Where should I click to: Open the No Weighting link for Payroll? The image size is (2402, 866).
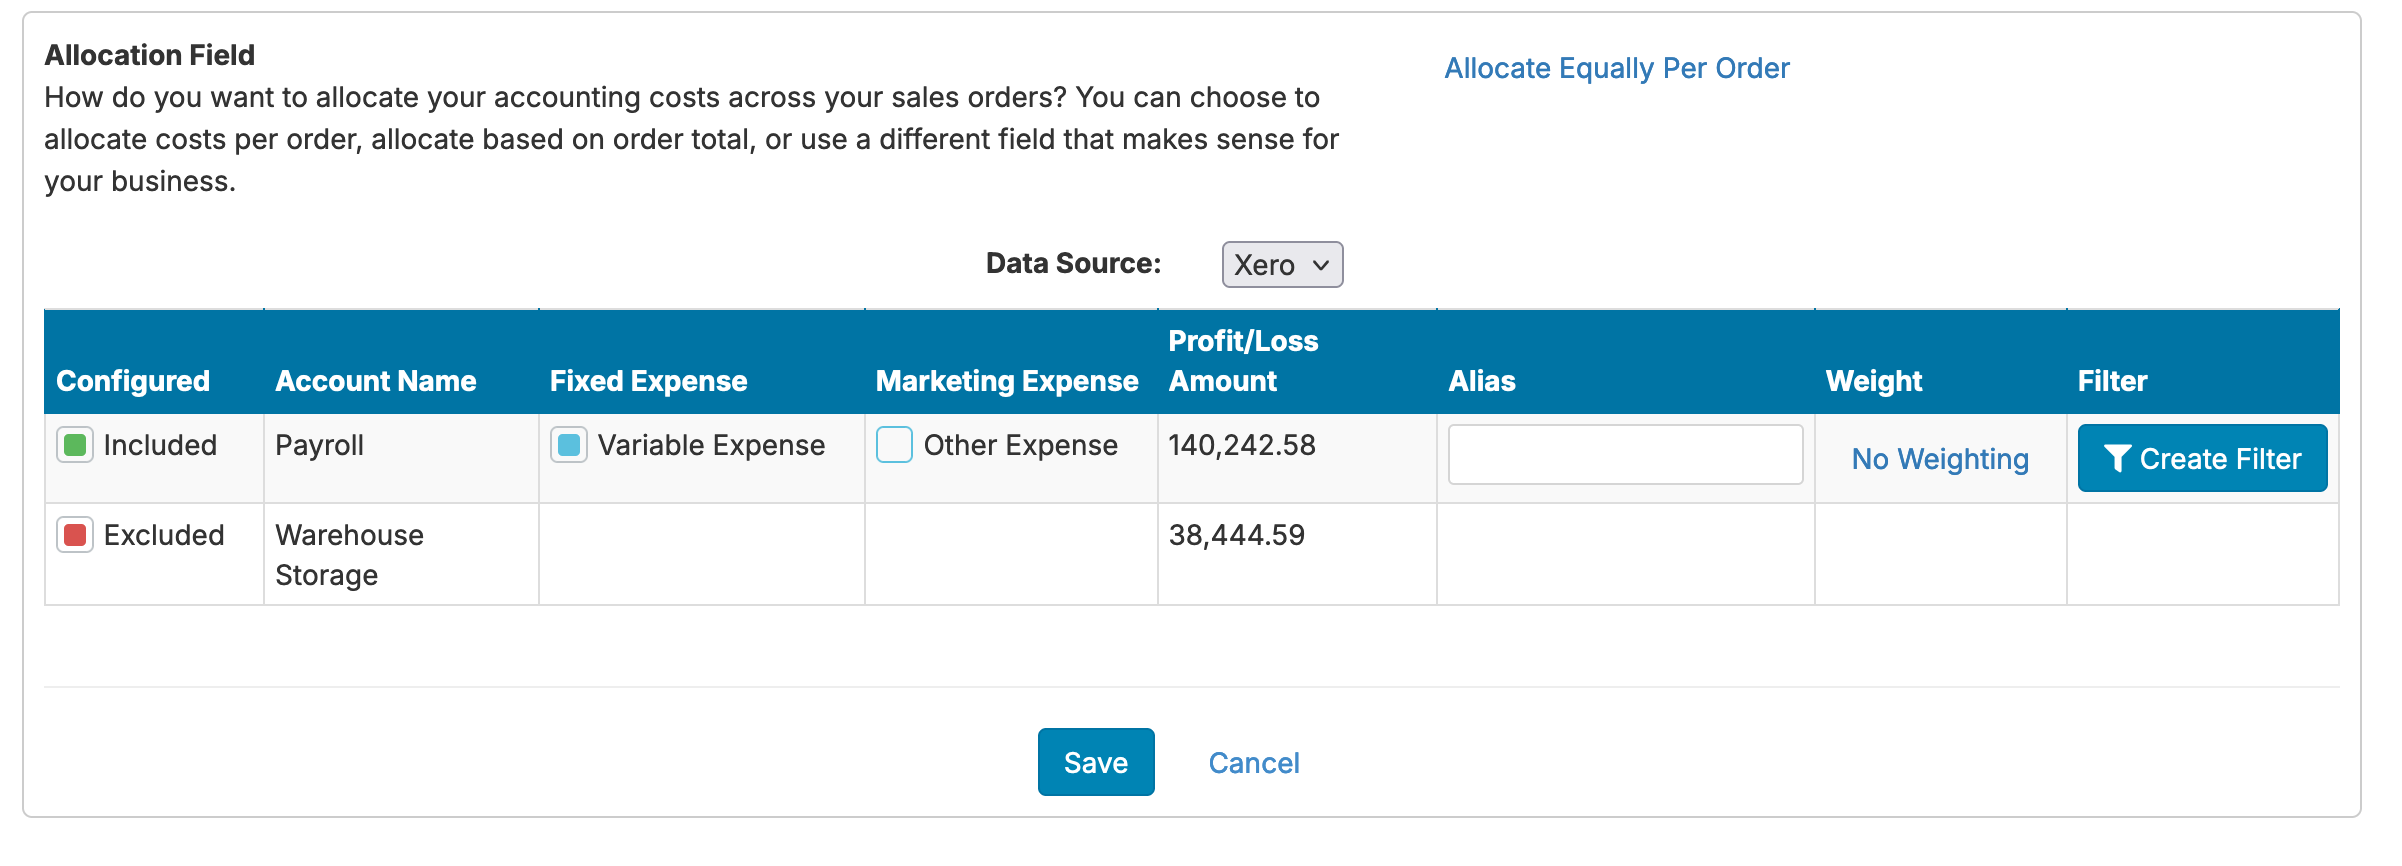coord(1940,459)
